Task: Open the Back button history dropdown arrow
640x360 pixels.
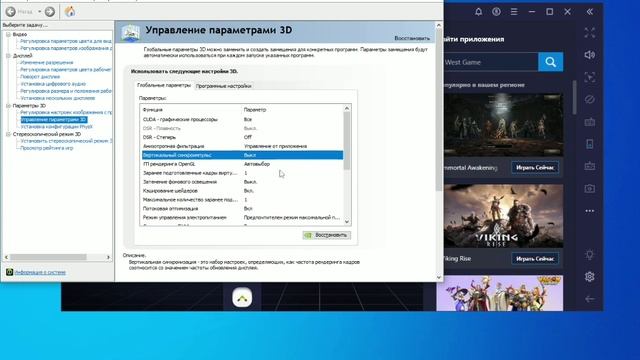Action: tap(40, 12)
